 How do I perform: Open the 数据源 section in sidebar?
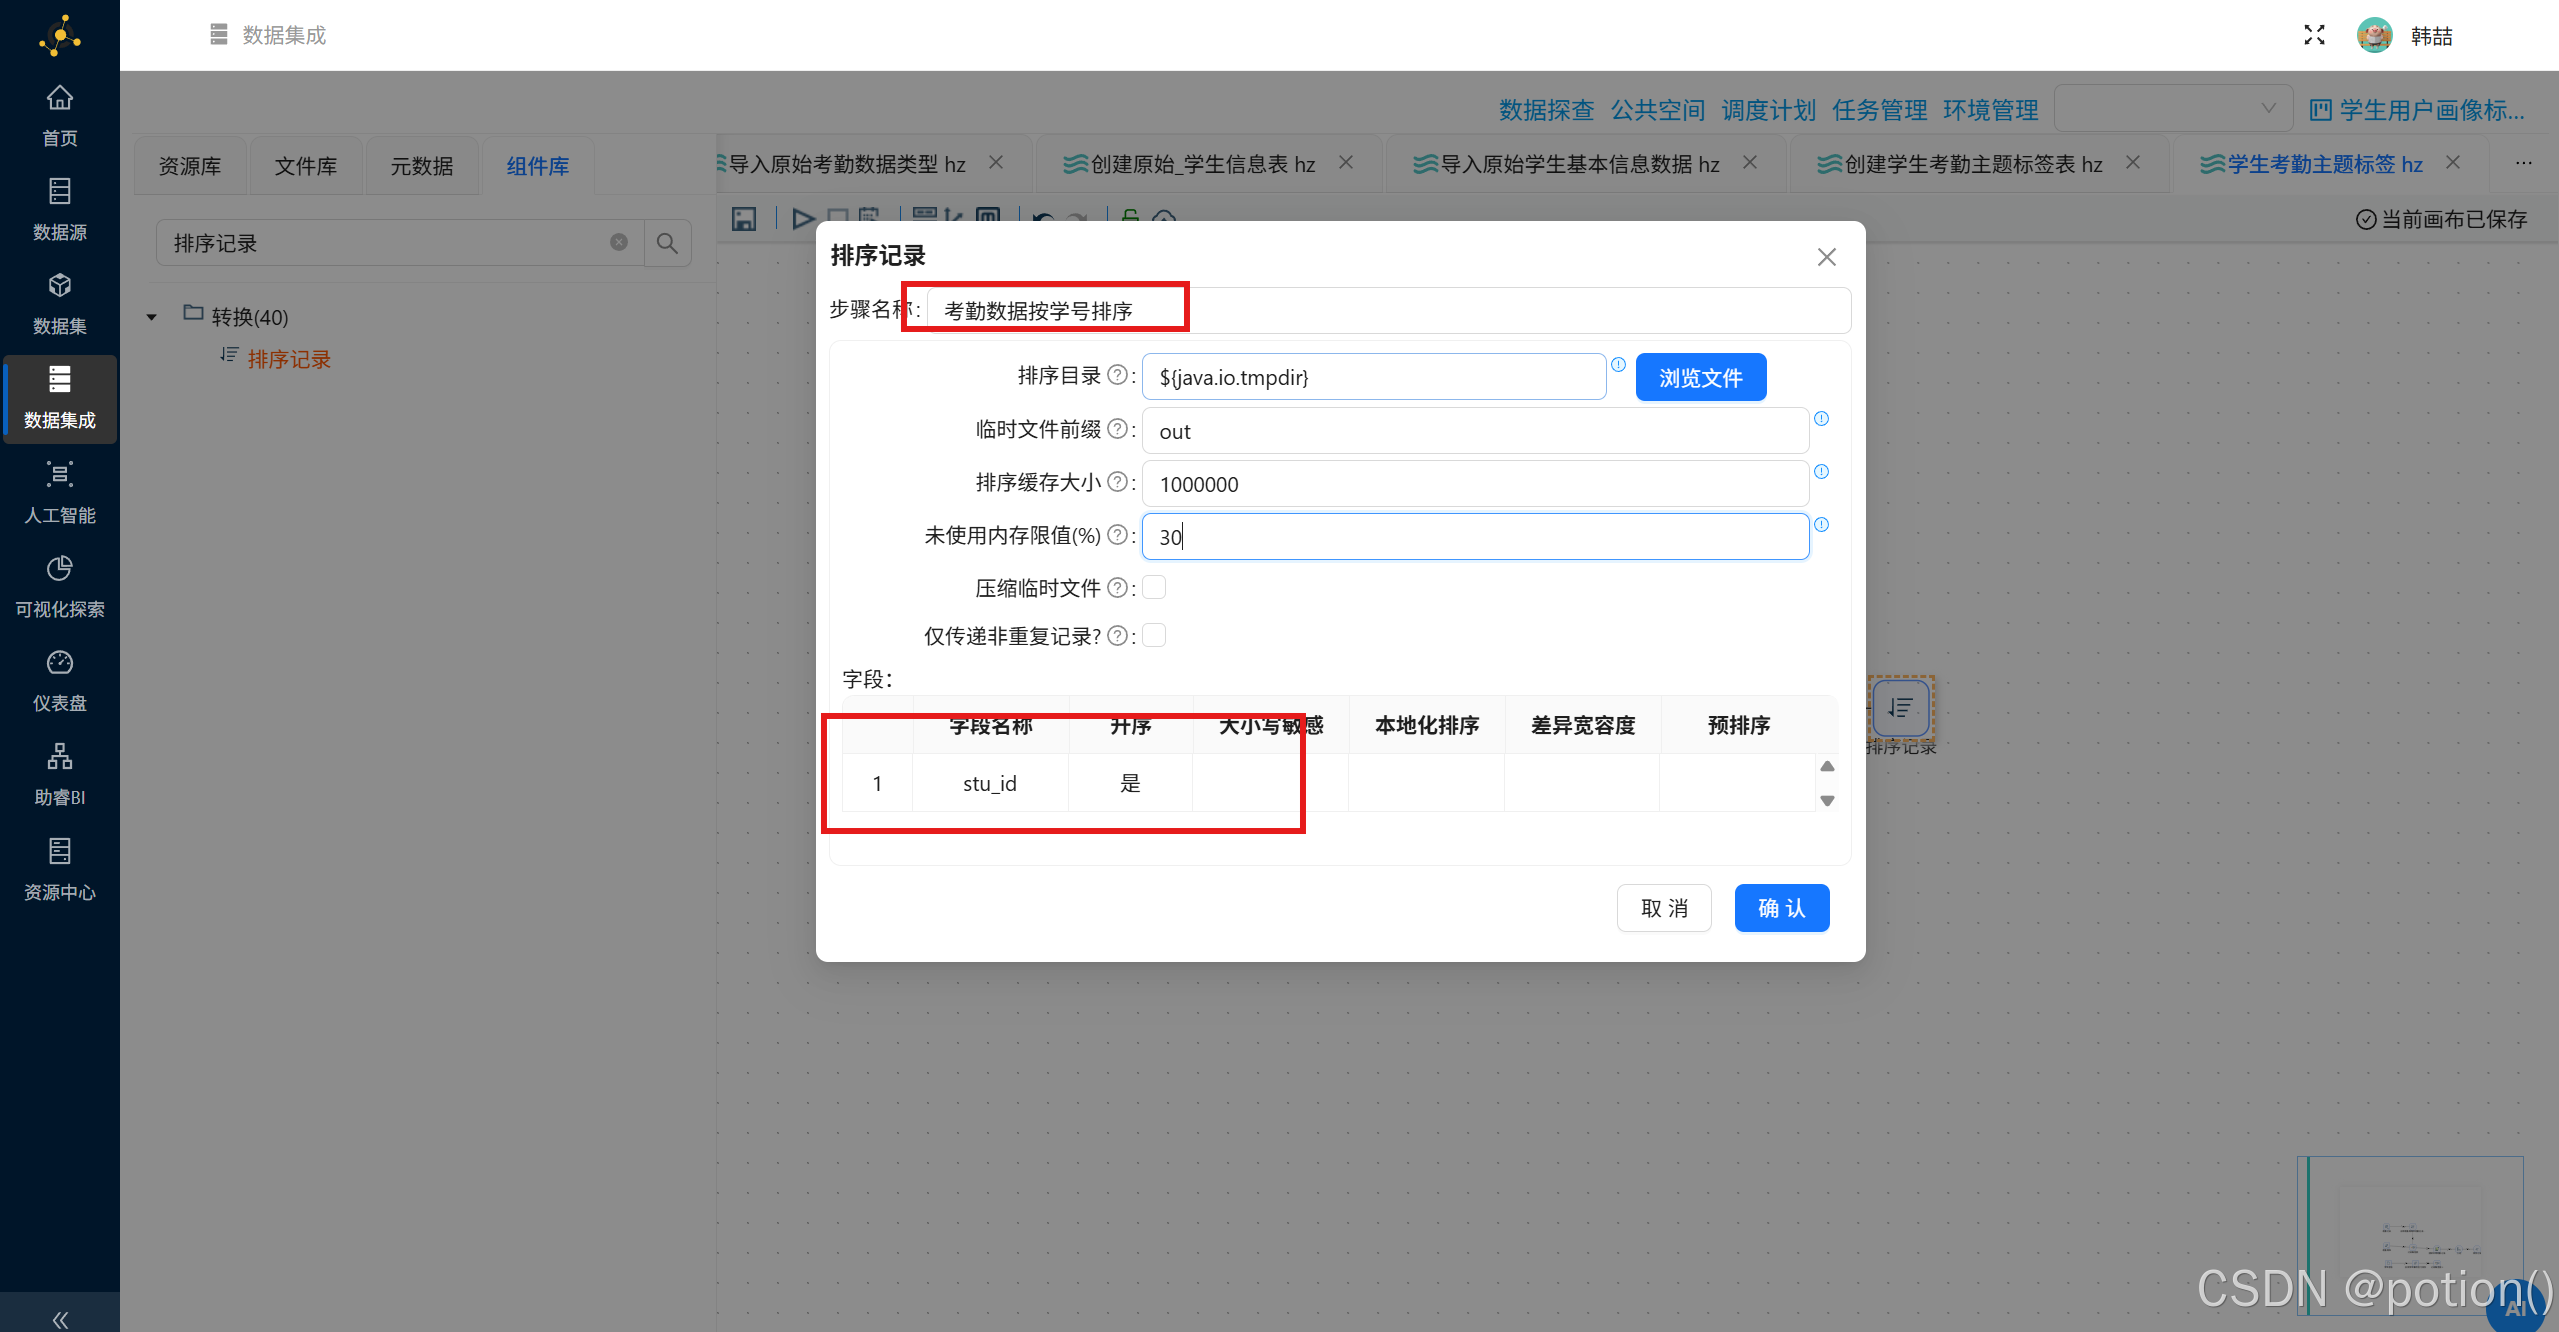(60, 211)
